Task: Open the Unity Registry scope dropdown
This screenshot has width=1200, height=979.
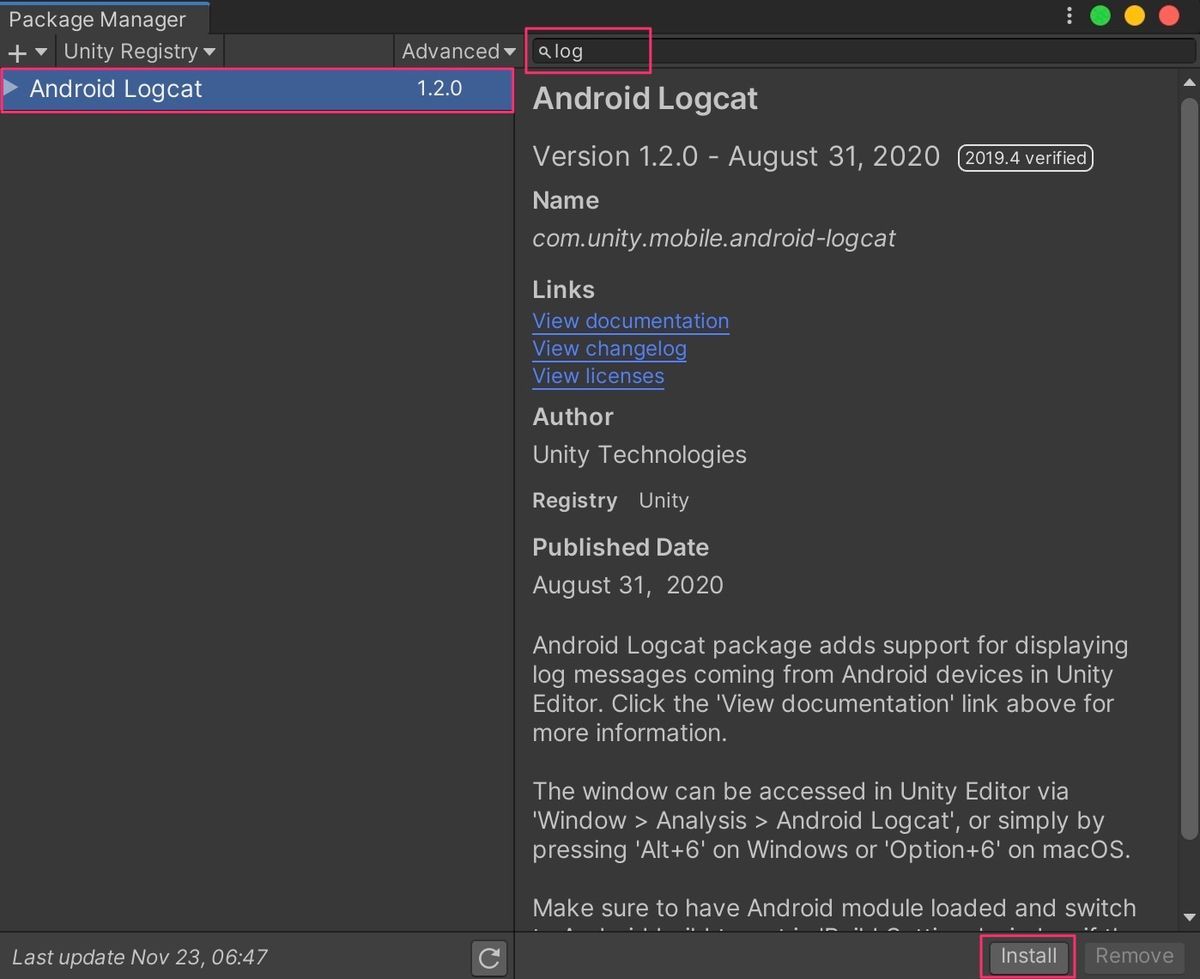Action: (140, 51)
